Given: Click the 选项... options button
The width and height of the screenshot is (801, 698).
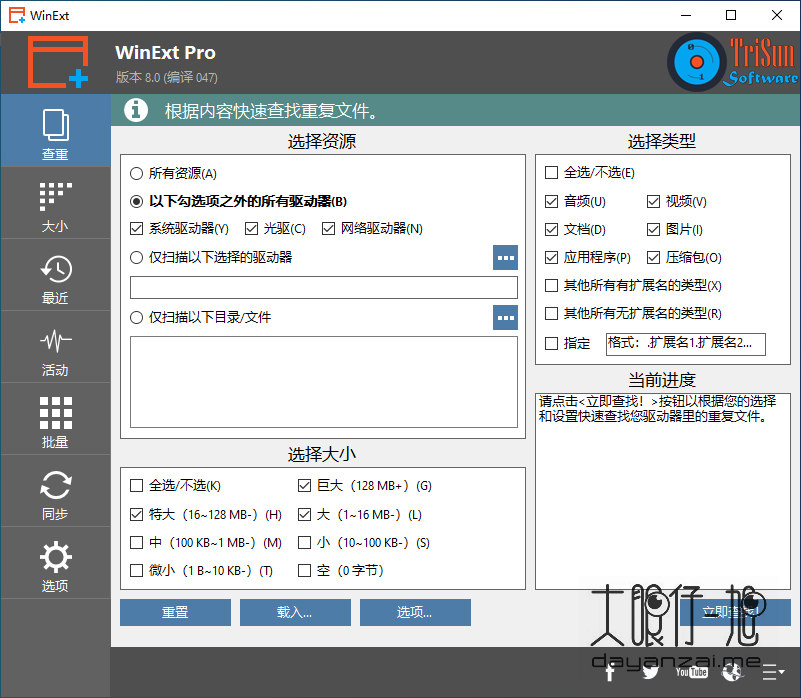Looking at the screenshot, I should (x=415, y=612).
